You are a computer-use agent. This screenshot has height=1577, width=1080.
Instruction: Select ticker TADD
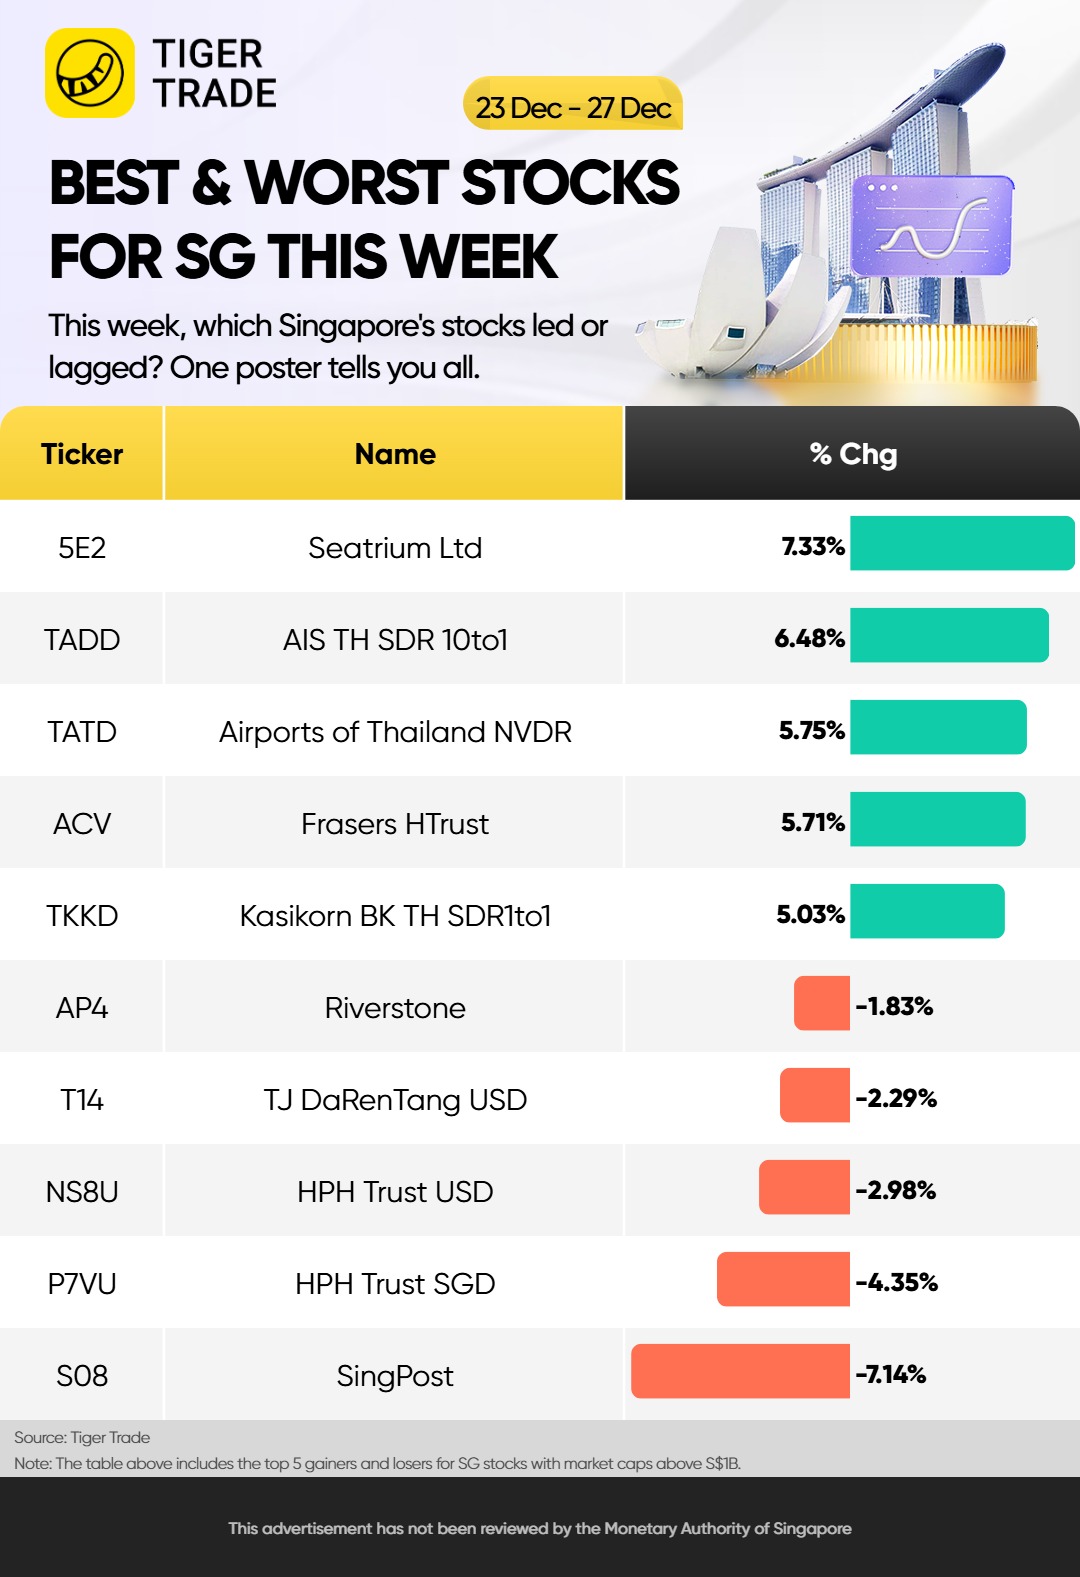pos(82,640)
